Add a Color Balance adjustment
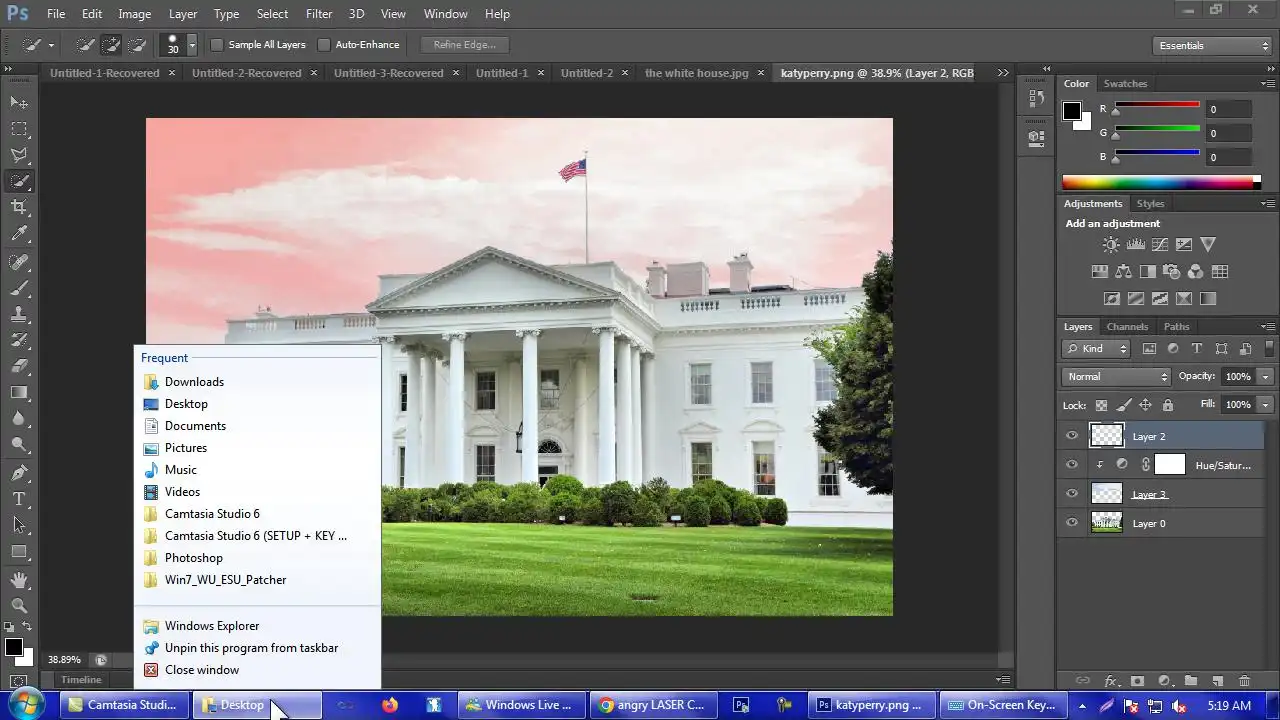 tap(1123, 271)
